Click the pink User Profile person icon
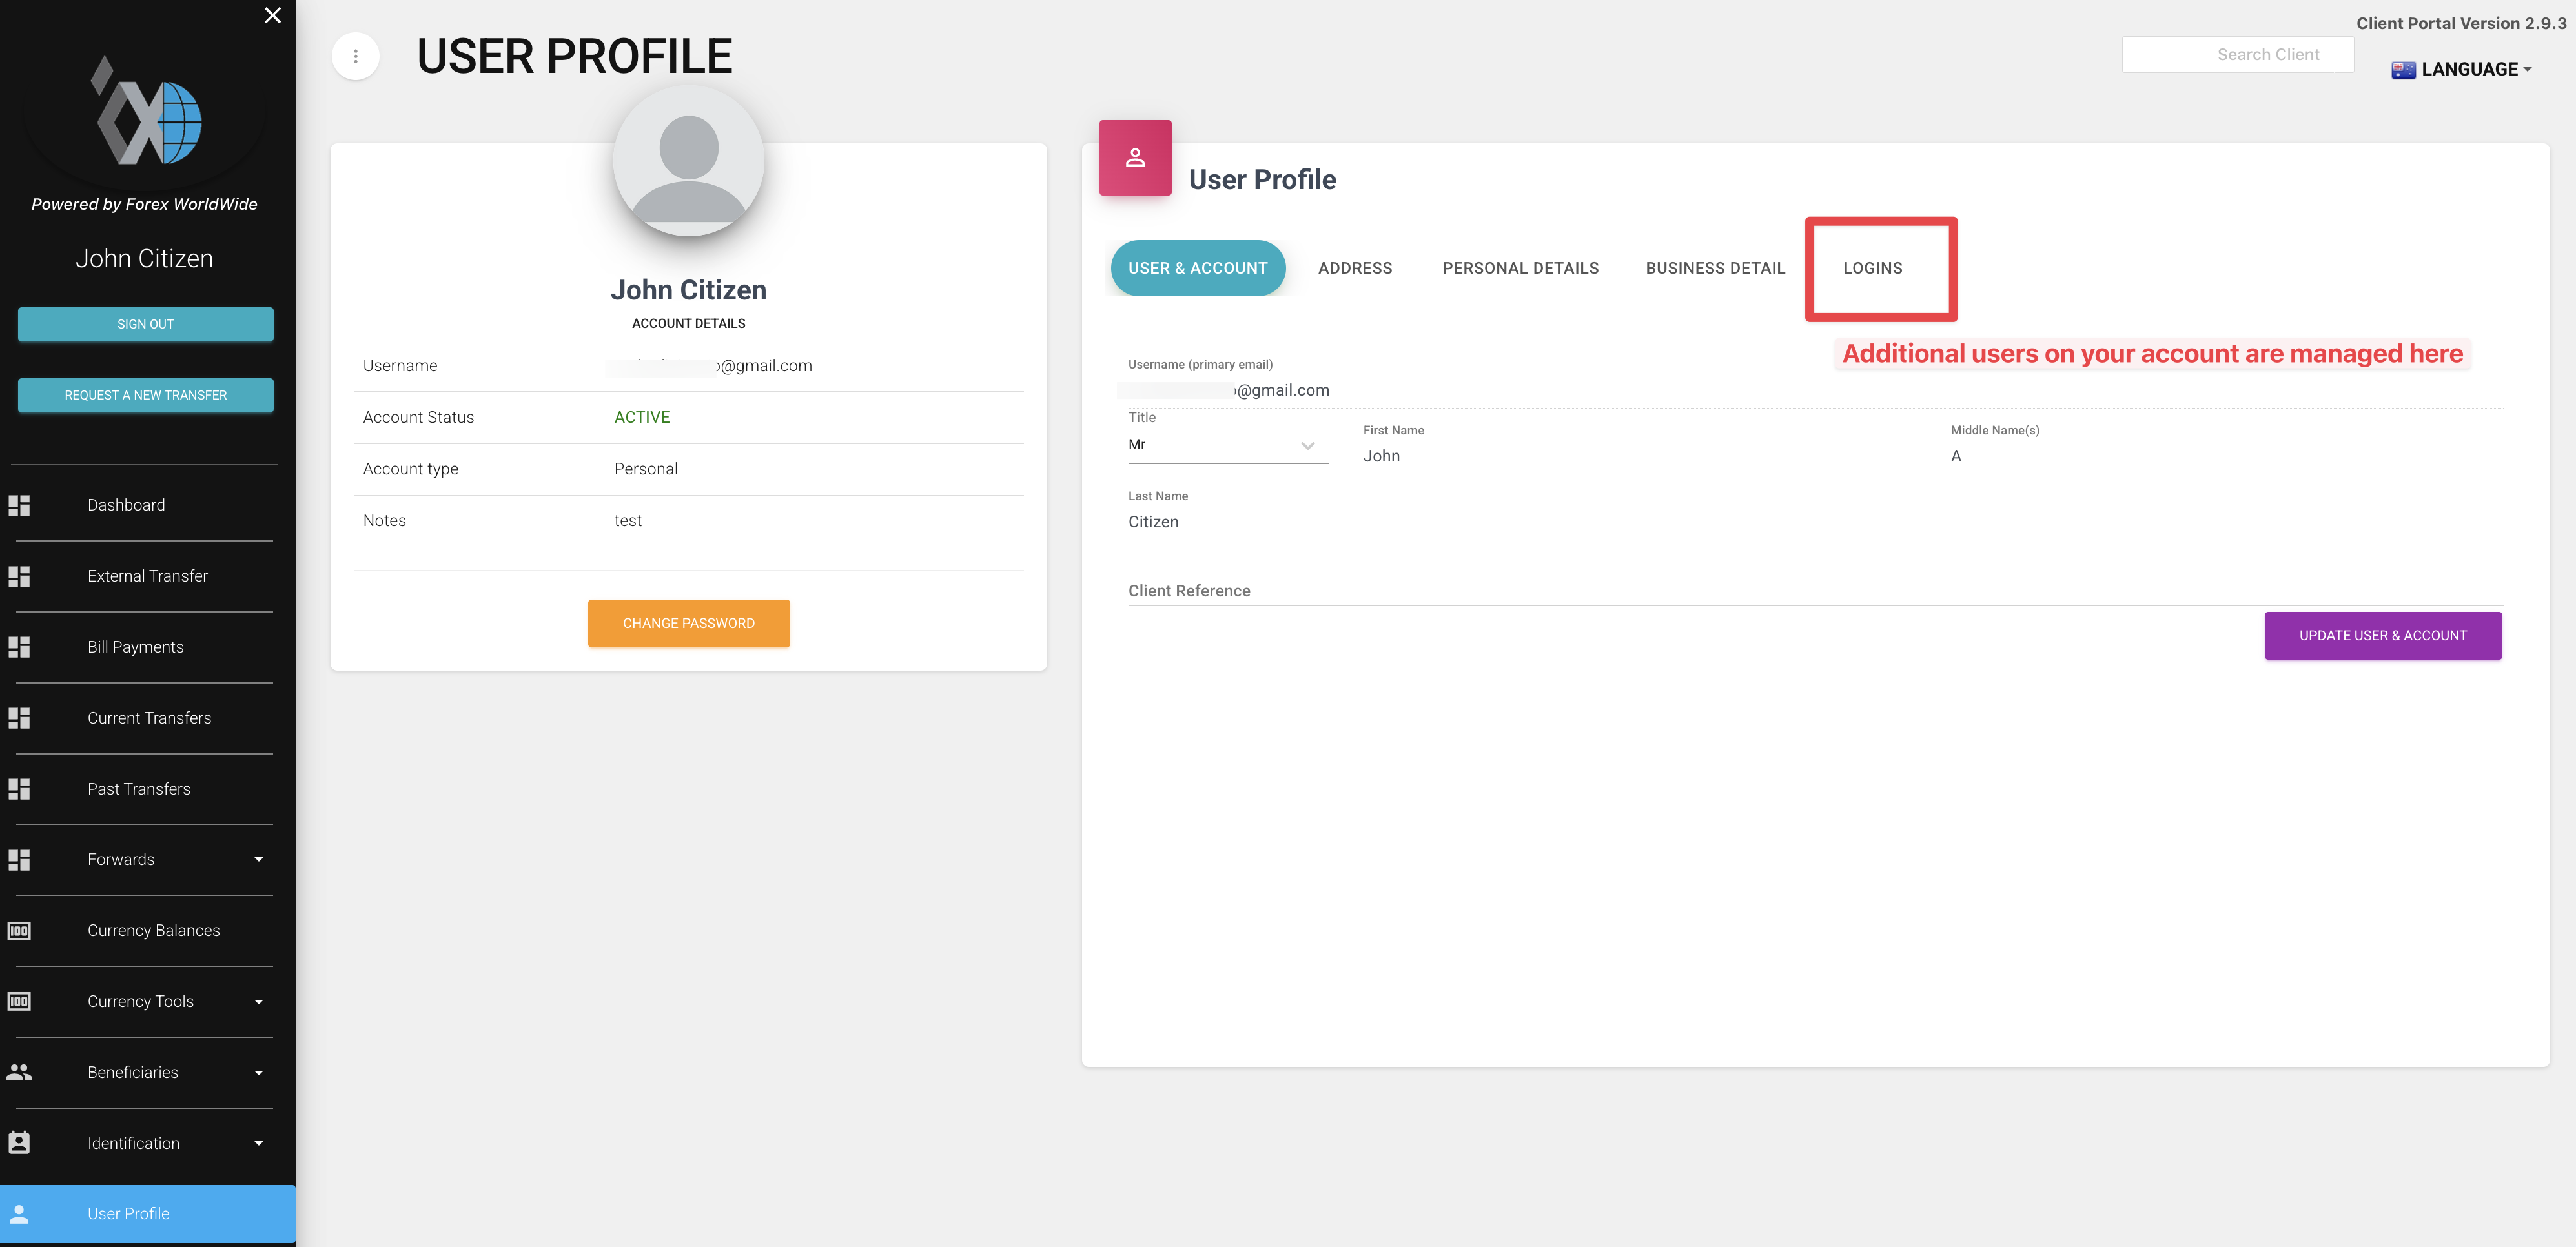 1135,158
